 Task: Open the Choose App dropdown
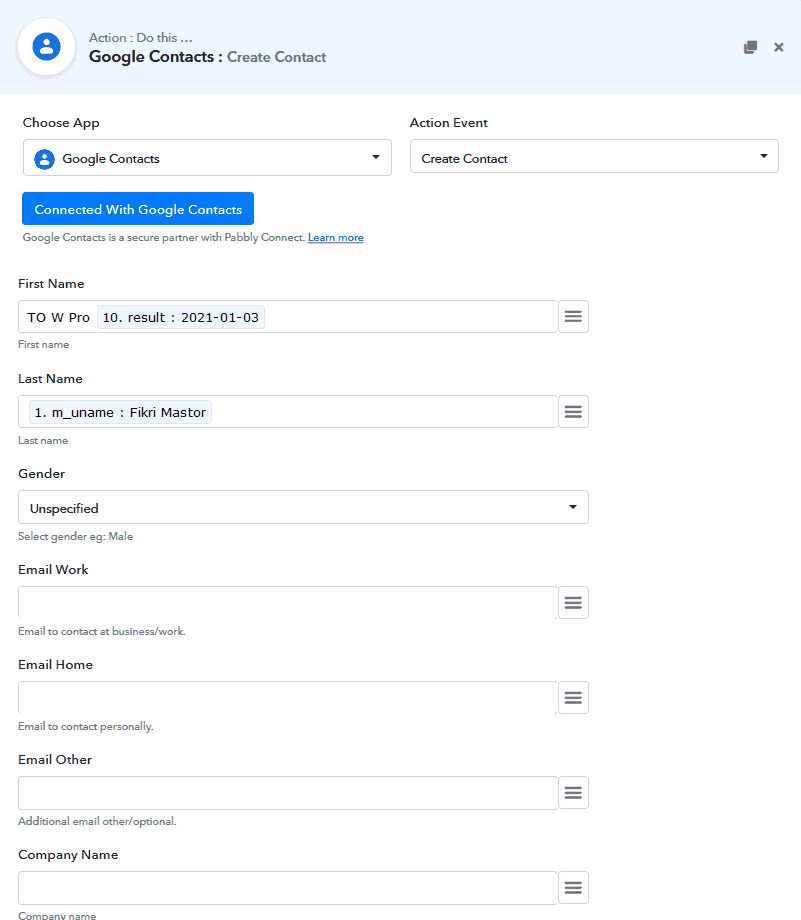tap(206, 157)
